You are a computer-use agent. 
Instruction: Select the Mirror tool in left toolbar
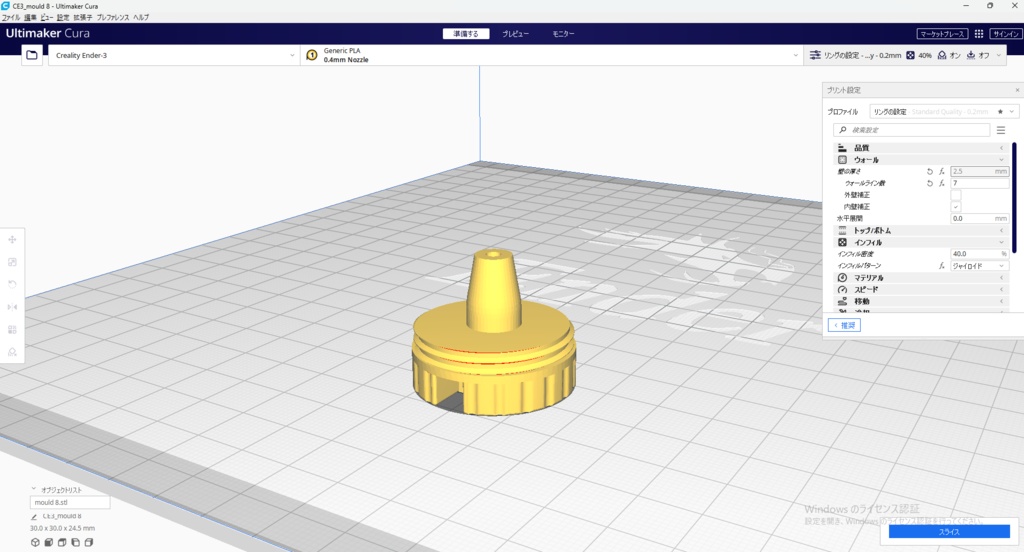coord(12,307)
